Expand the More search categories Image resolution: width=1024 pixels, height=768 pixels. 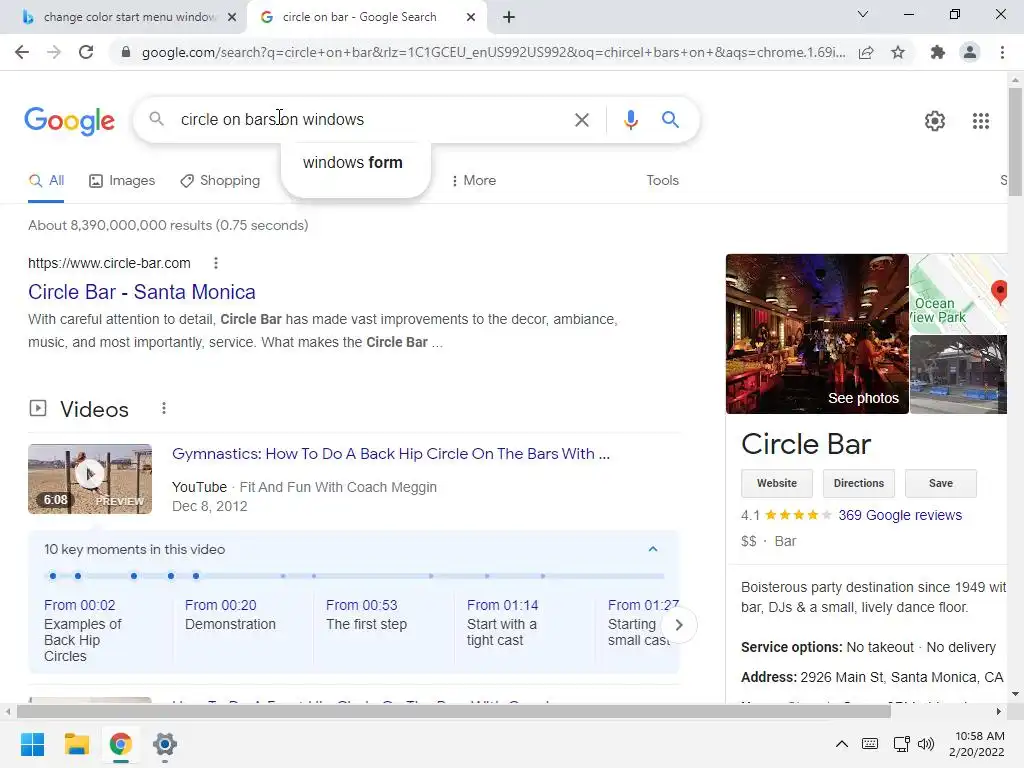(473, 181)
